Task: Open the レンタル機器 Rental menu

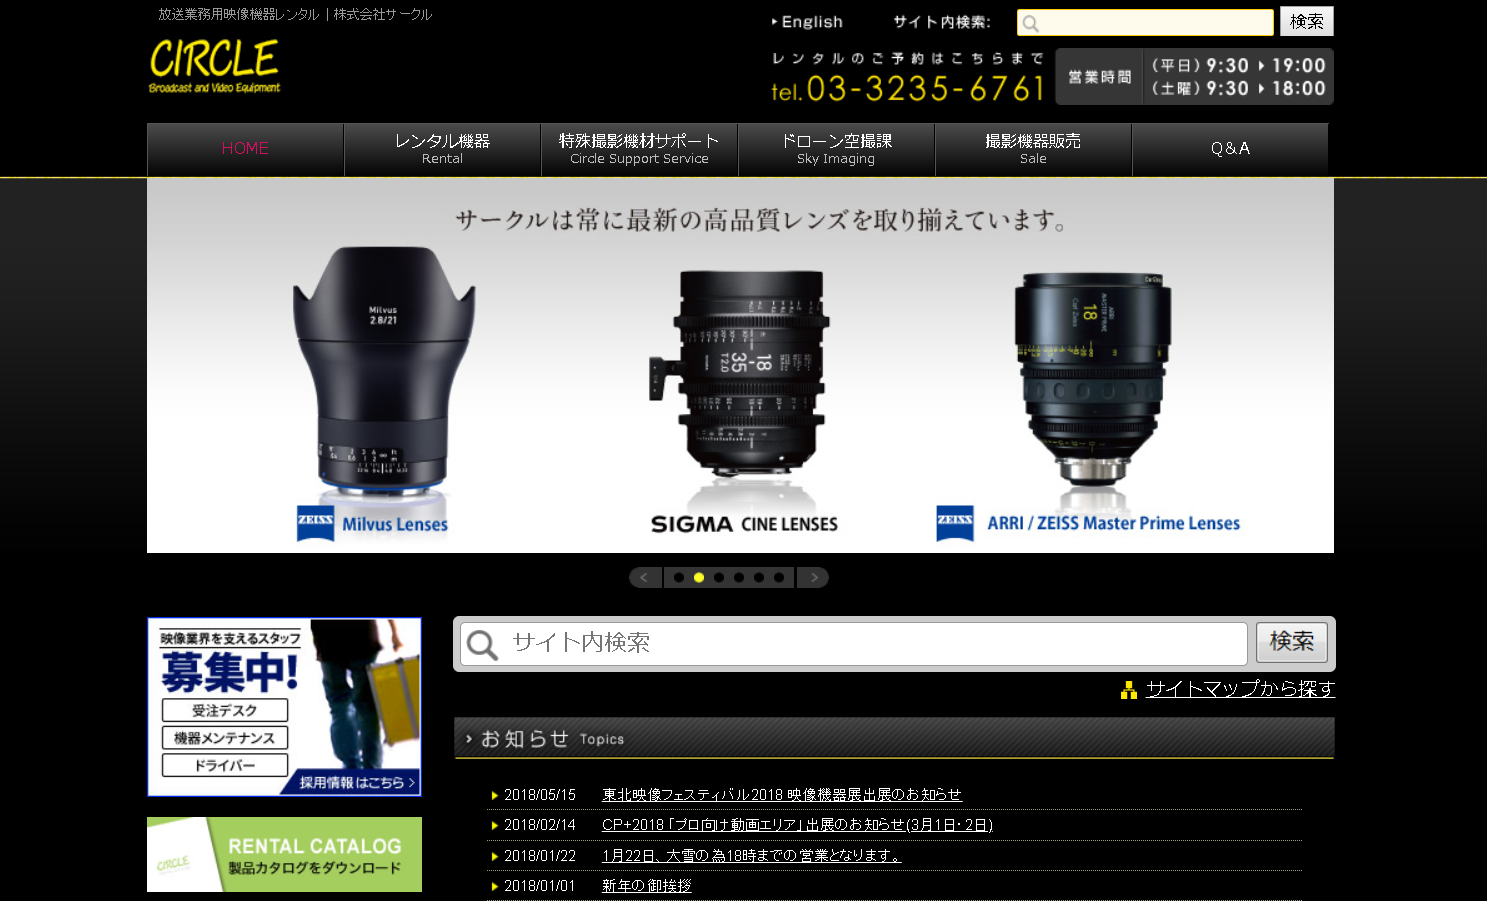Action: (x=442, y=149)
